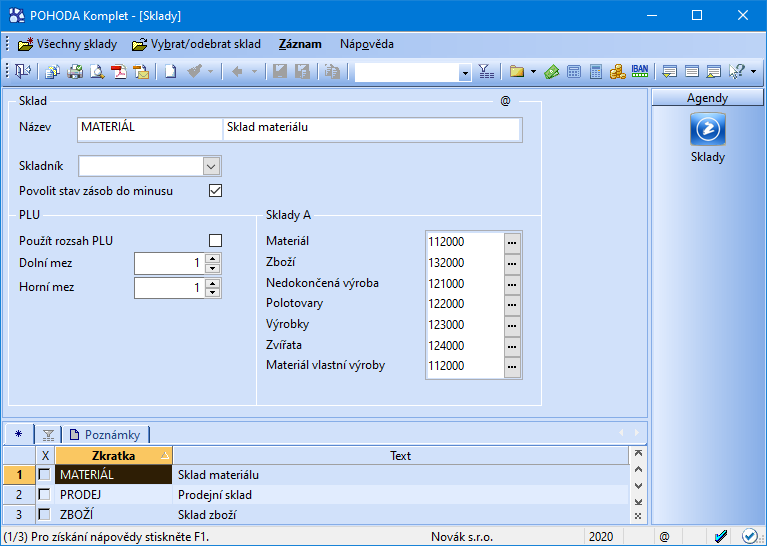Click the @ symbol in Sklad header

[x=505, y=101]
